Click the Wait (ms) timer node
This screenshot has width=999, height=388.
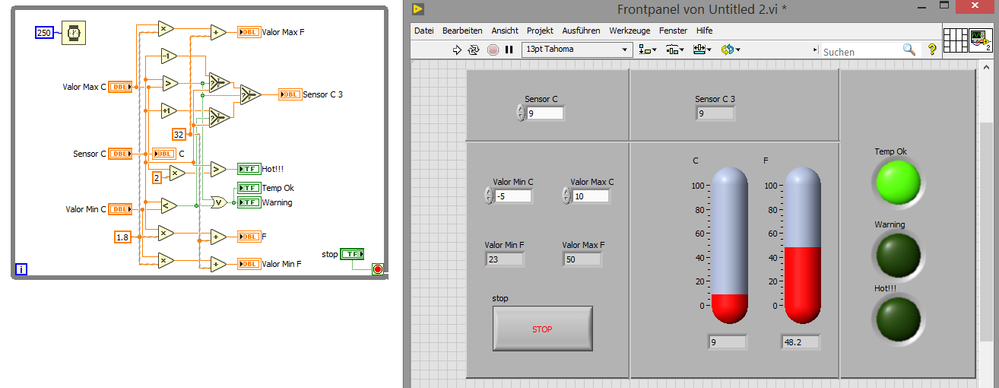click(73, 32)
